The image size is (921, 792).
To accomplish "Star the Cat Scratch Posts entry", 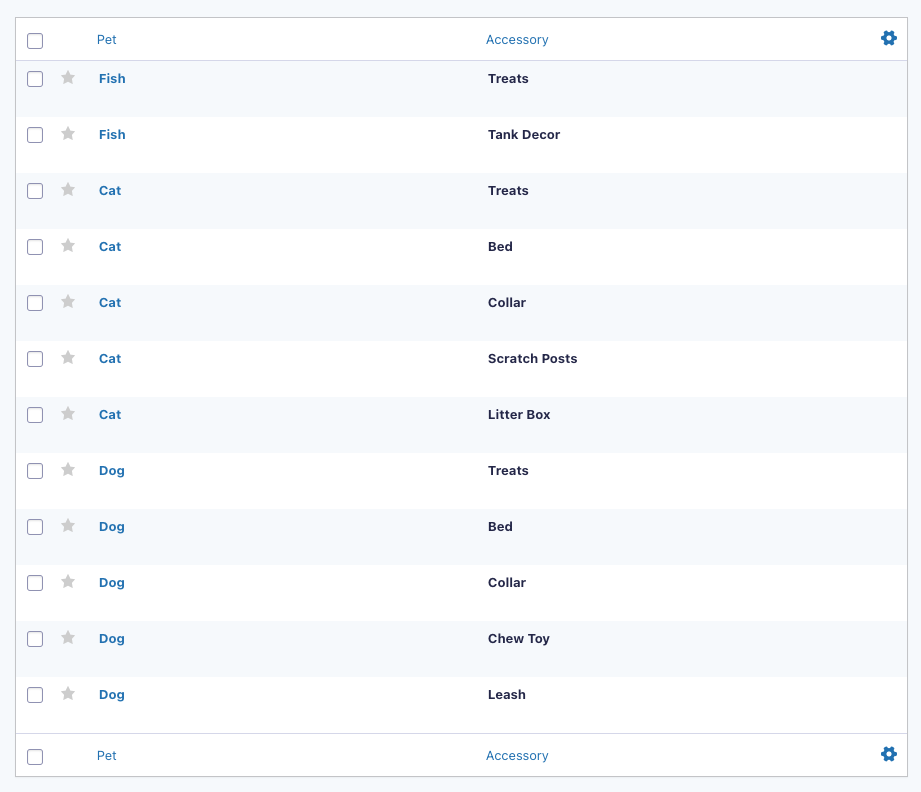I will (x=68, y=357).
